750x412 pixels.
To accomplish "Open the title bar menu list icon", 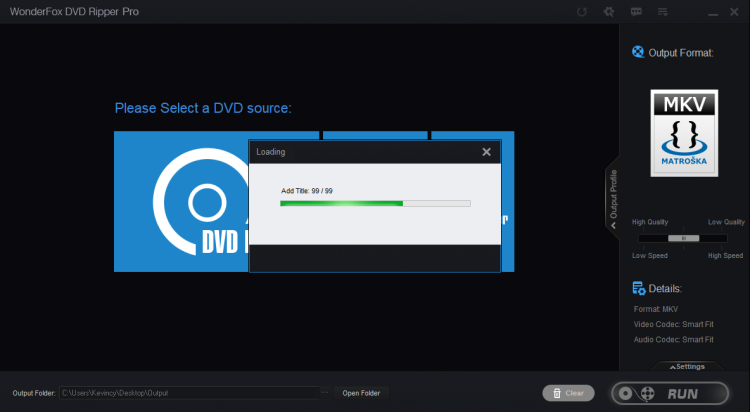I will click(662, 12).
